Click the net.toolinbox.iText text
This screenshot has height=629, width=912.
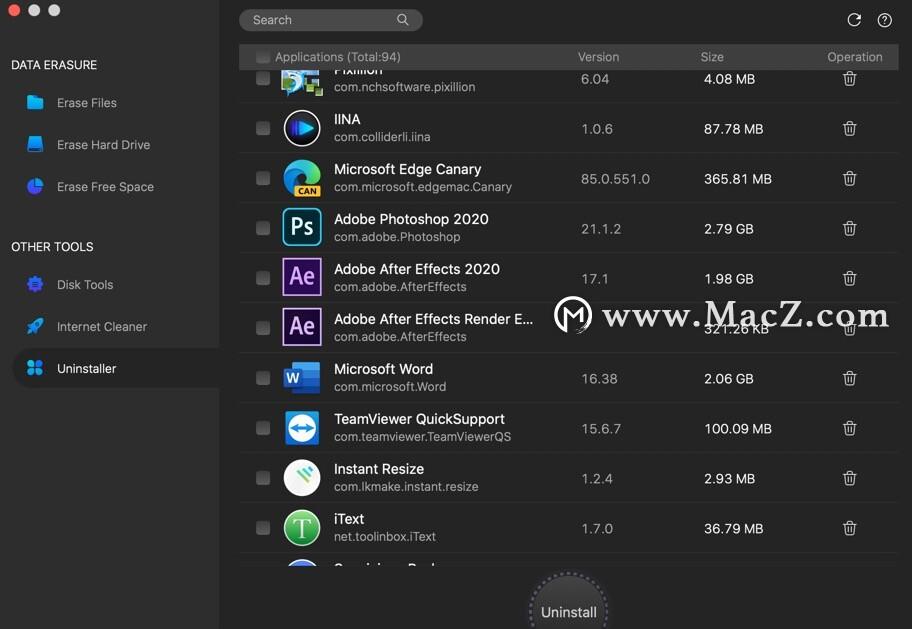(384, 536)
